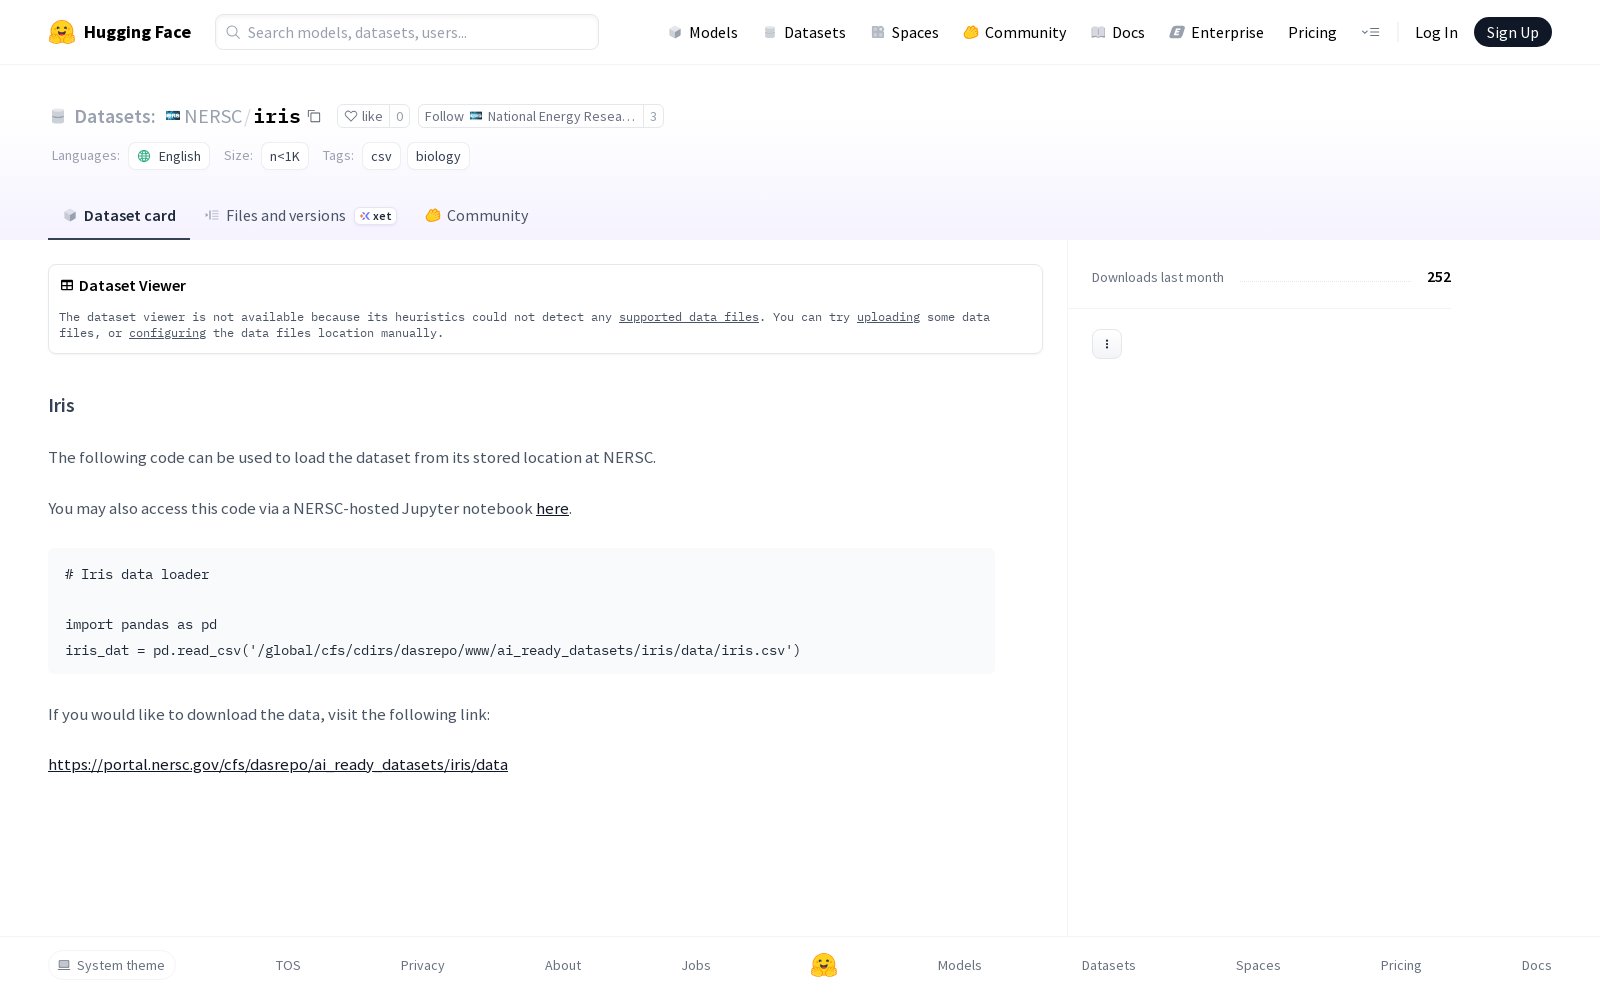This screenshot has height=1000, width=1600.
Task: Click the Hugging Face emoji in footer
Action: tap(824, 965)
